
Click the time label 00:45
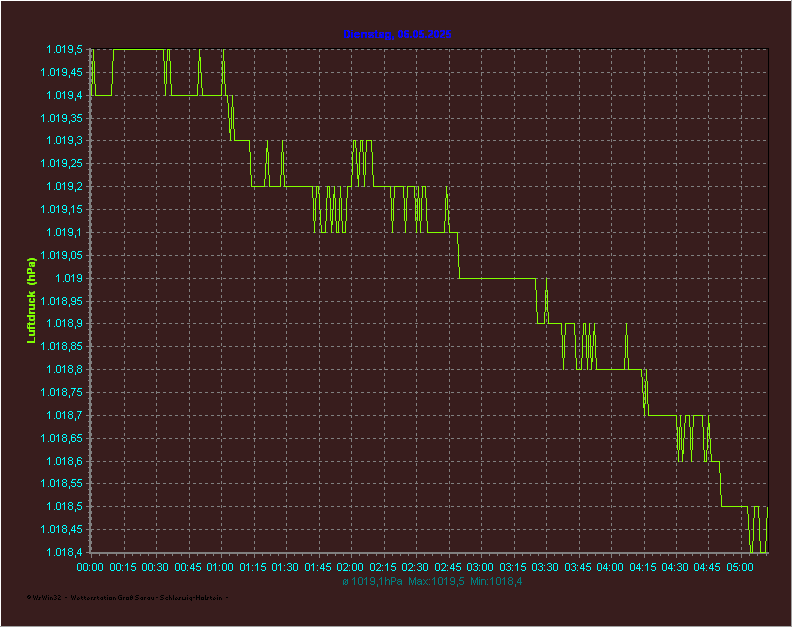[188, 567]
